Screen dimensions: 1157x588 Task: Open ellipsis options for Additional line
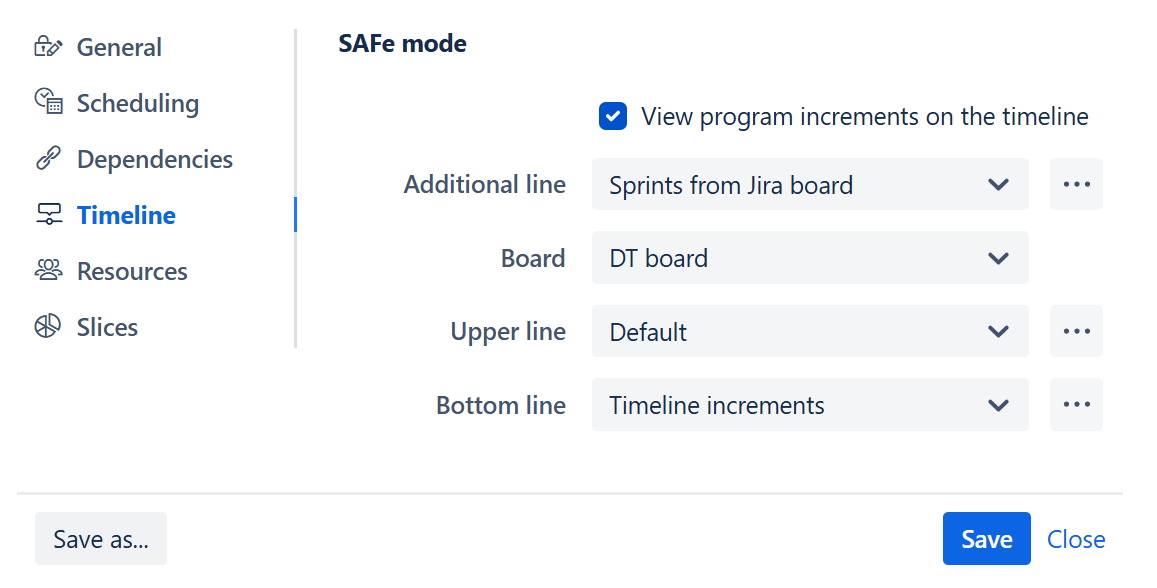[x=1076, y=184]
